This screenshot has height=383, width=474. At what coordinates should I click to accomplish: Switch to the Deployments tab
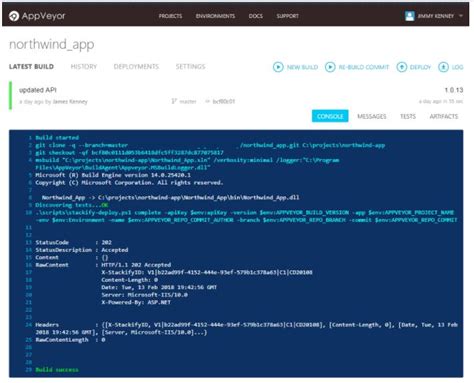click(136, 67)
